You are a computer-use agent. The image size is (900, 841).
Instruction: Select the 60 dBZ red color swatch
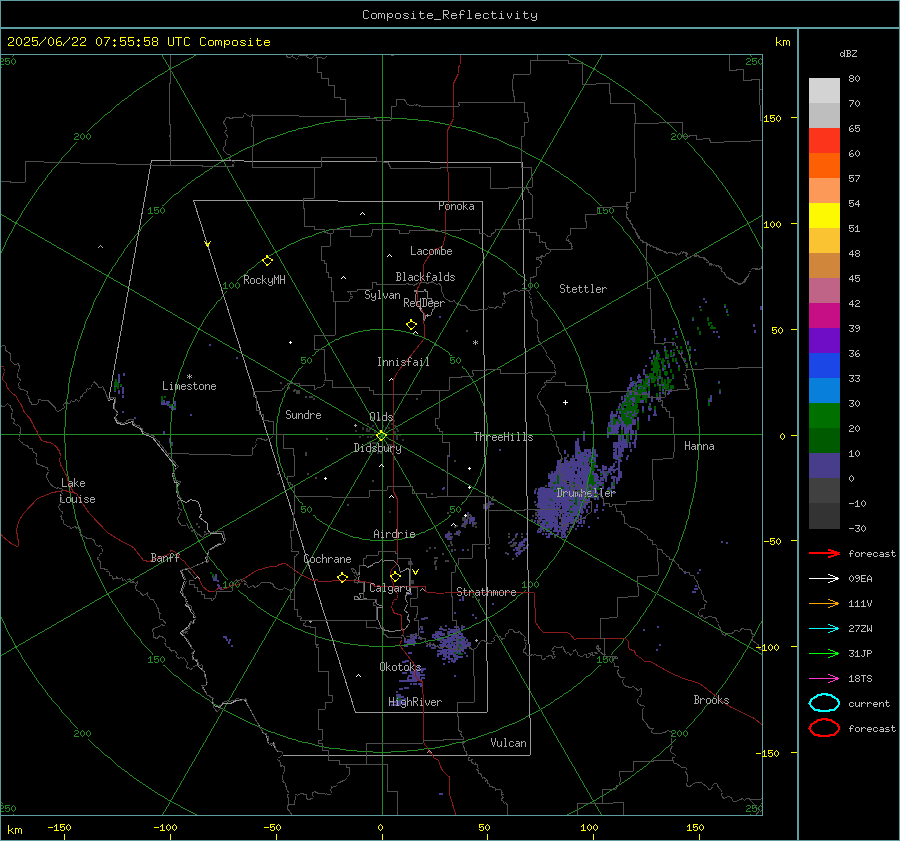click(x=824, y=141)
